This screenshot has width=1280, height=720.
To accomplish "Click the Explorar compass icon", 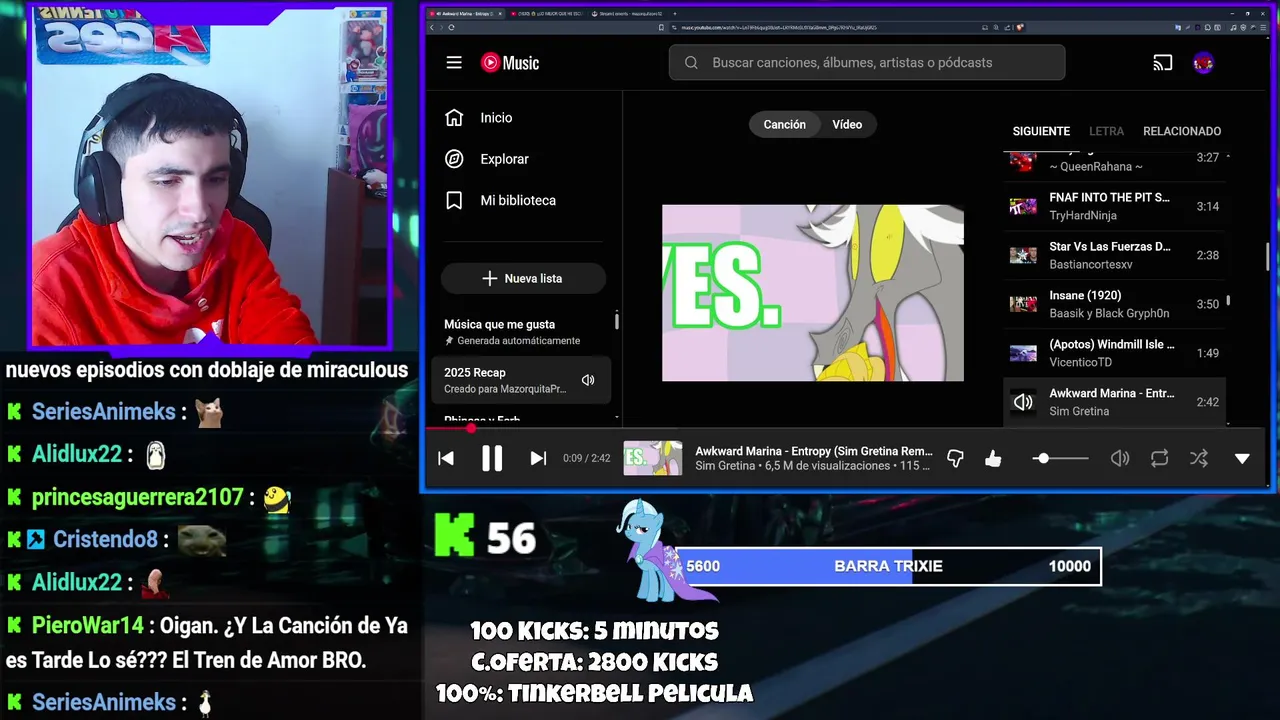I will [454, 159].
